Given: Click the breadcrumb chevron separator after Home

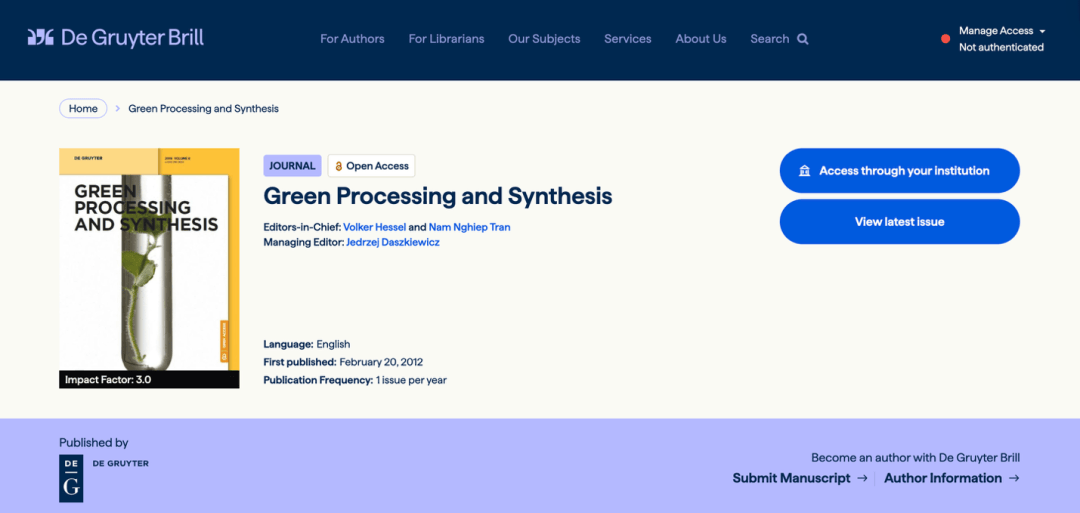Looking at the screenshot, I should (x=118, y=109).
